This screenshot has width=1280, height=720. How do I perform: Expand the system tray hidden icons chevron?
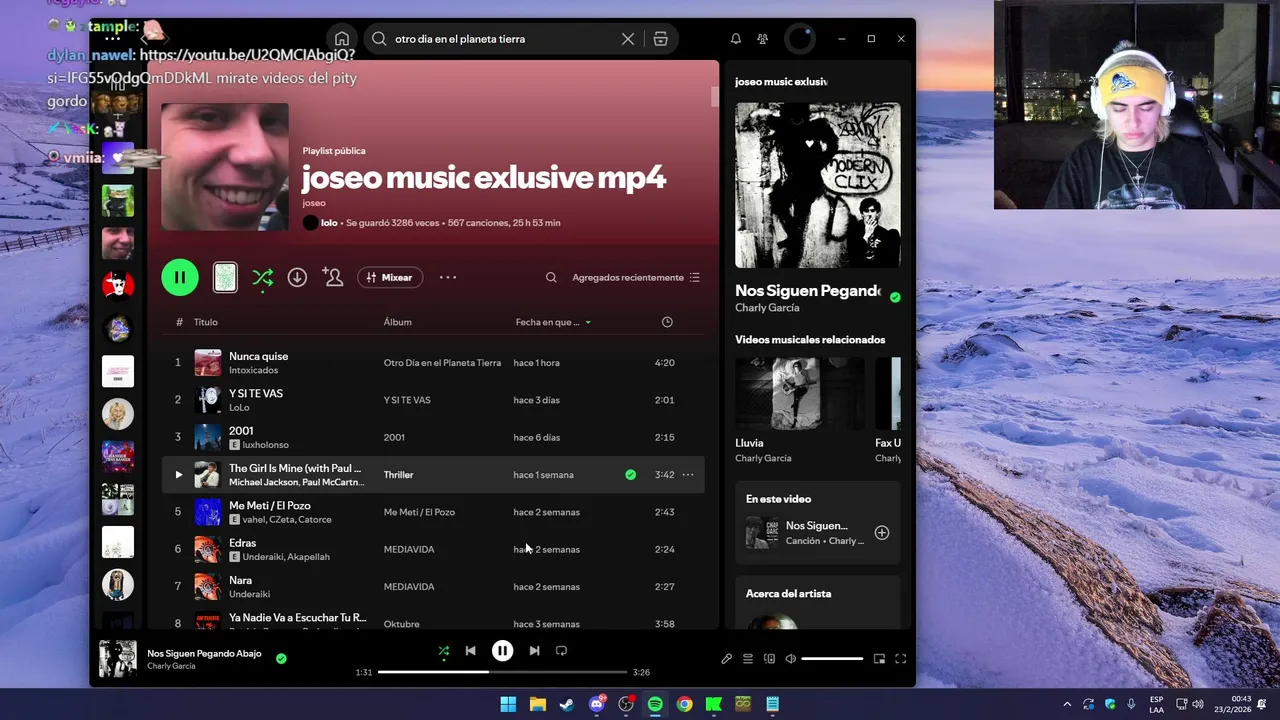[1067, 704]
